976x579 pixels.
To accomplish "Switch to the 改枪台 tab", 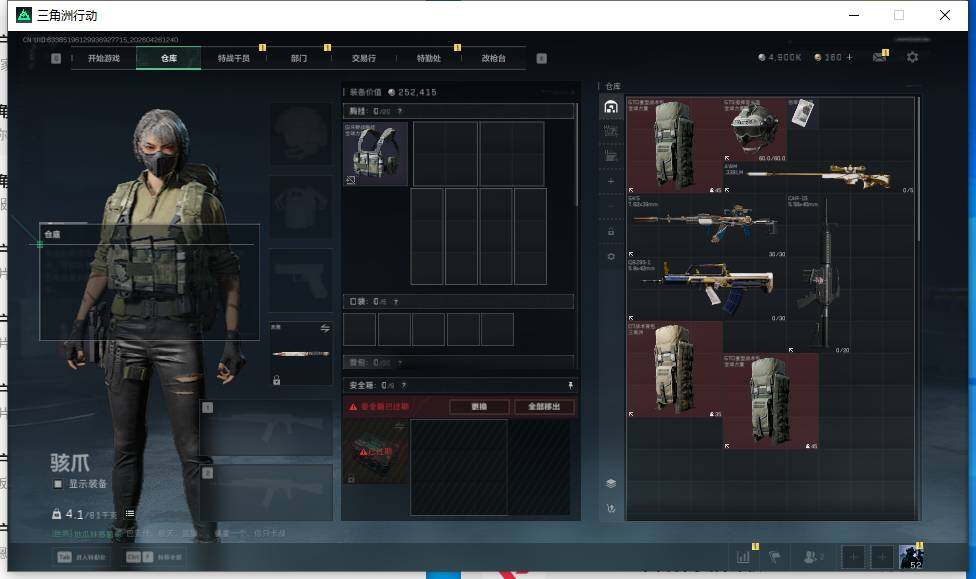I will (x=494, y=59).
